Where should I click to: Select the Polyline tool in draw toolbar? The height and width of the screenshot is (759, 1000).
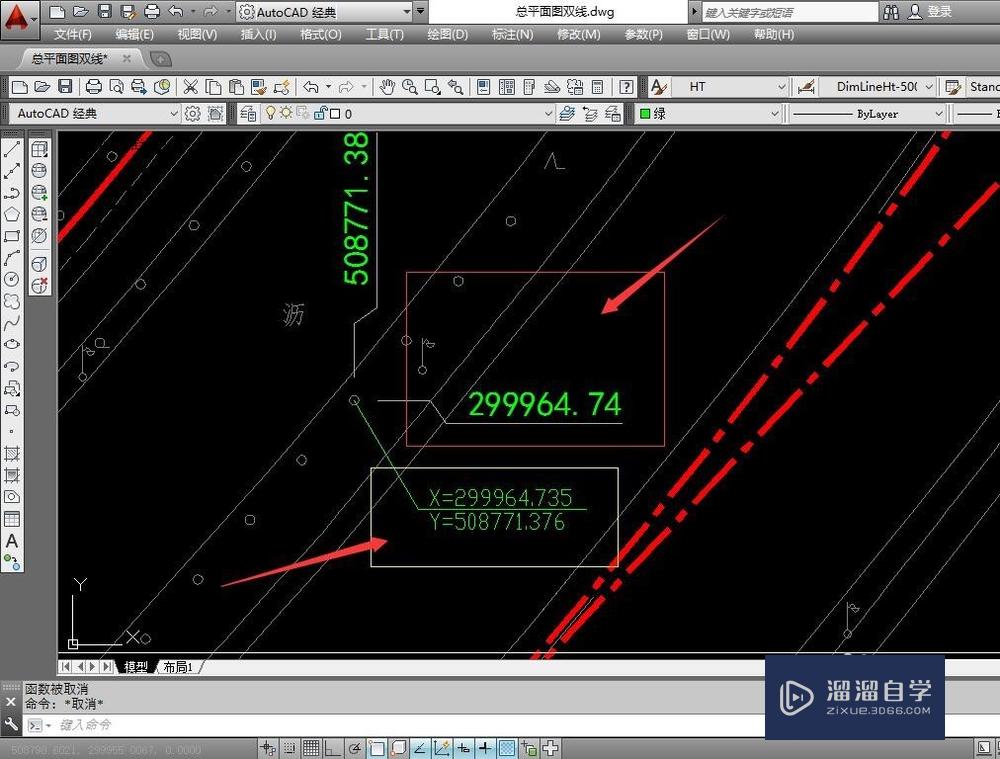(11, 192)
